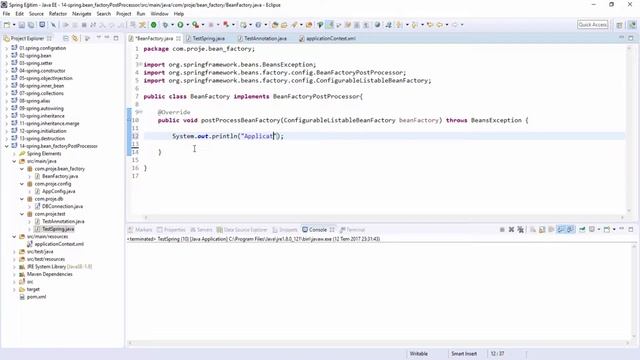The height and width of the screenshot is (360, 640).
Task: Switch to the TestSpring.java editor tab
Action: point(208,38)
